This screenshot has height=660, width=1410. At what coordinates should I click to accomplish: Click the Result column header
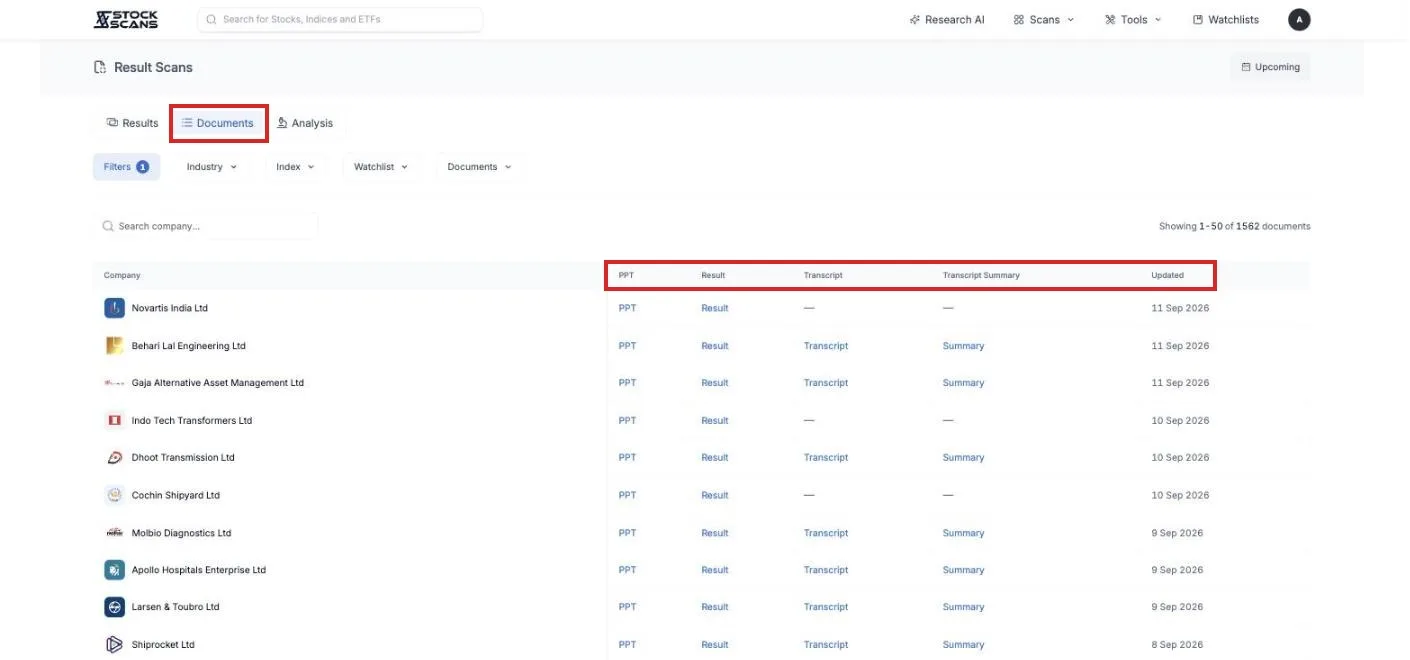coord(713,275)
